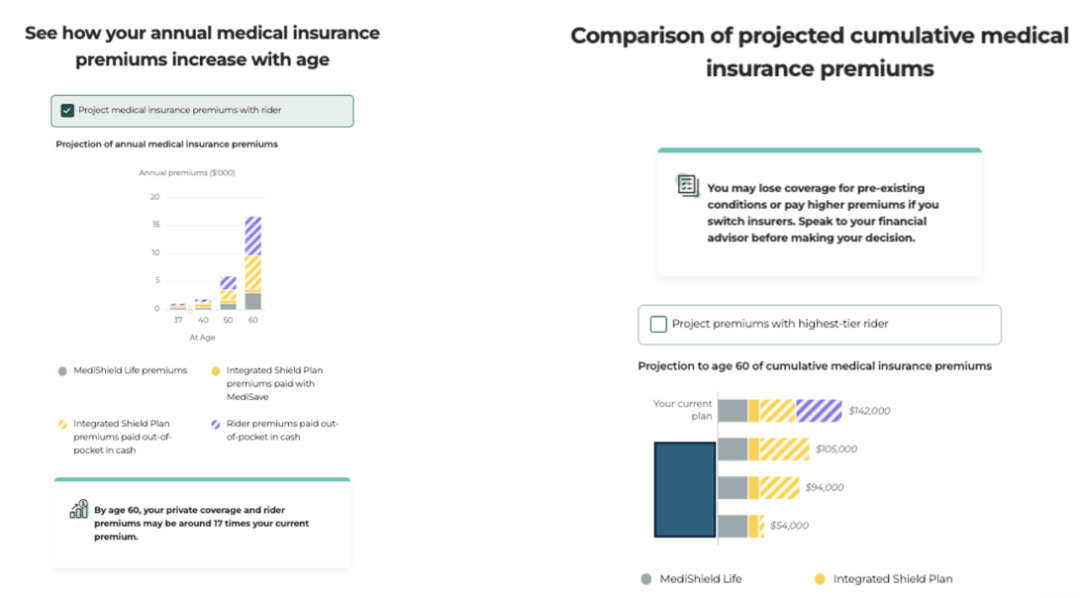Click the purple striped rider segment of current plan
Image resolution: width=1080 pixels, height=598 pixels.
819,411
